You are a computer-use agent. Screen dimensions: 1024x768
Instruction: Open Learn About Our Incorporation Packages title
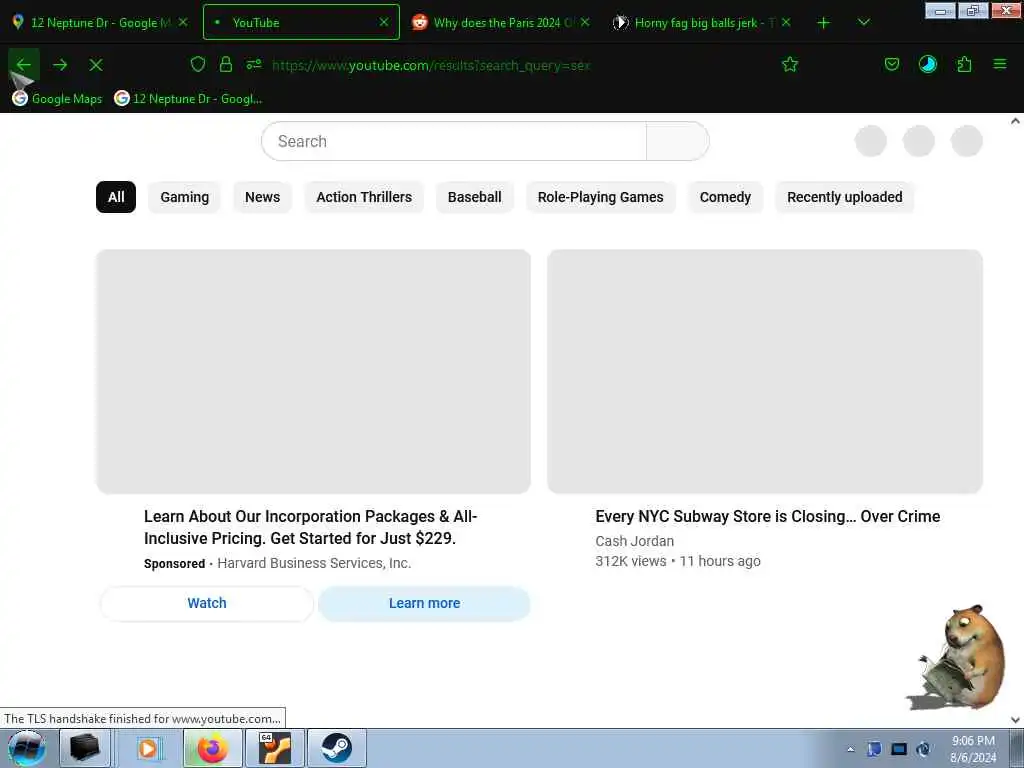[x=311, y=527]
